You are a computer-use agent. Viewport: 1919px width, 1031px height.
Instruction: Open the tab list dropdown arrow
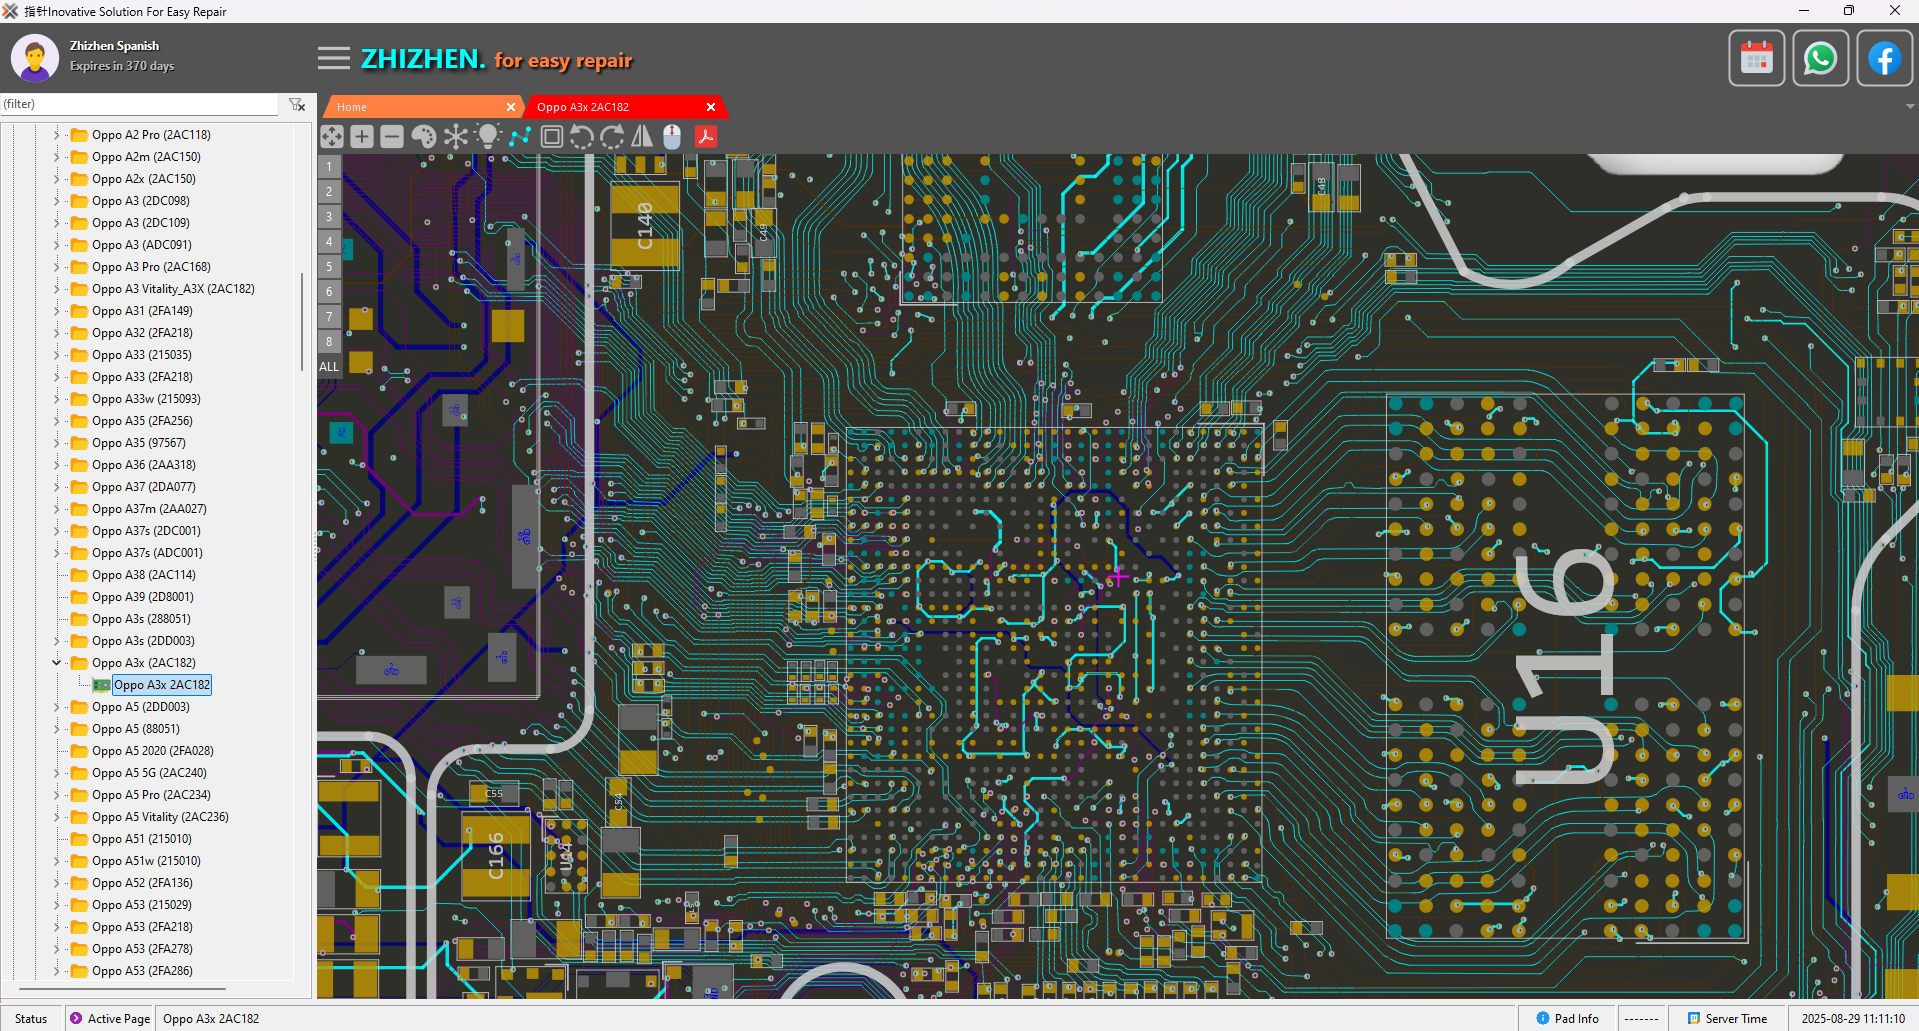1910,107
